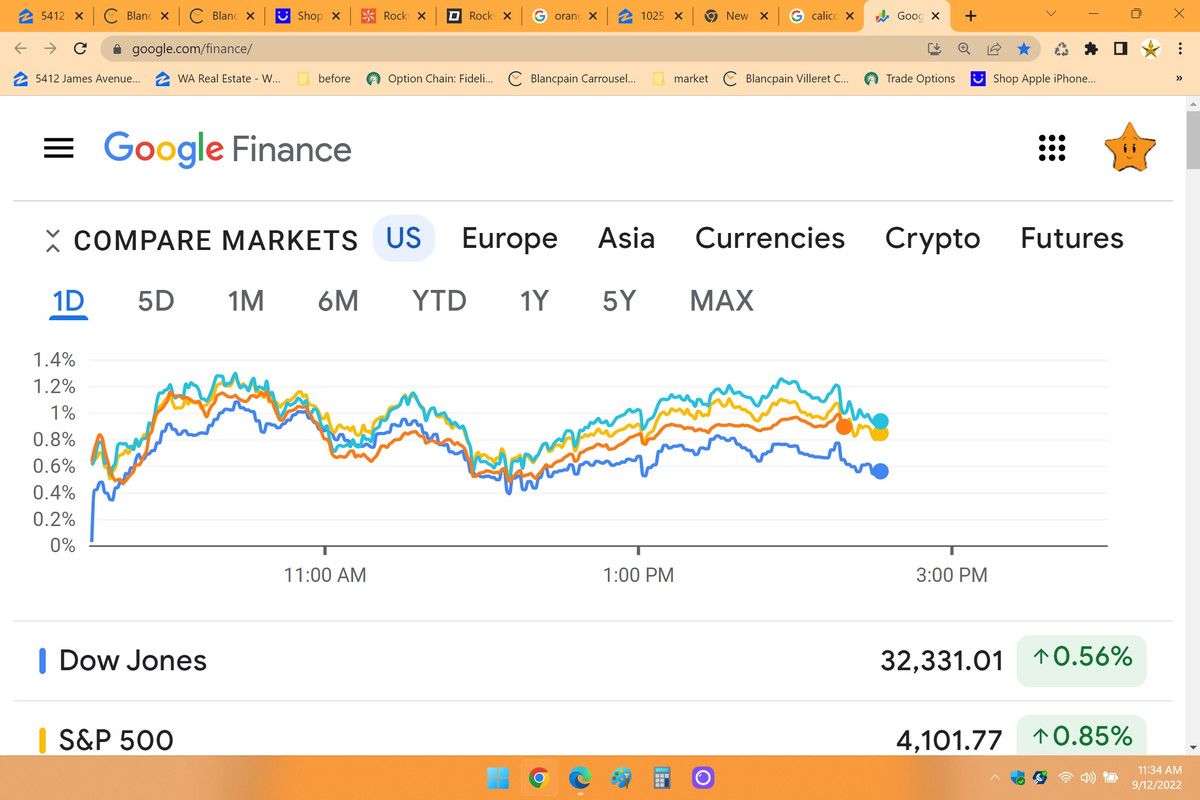Click the Google Finance logo
This screenshot has height=800, width=1200.
228,149
